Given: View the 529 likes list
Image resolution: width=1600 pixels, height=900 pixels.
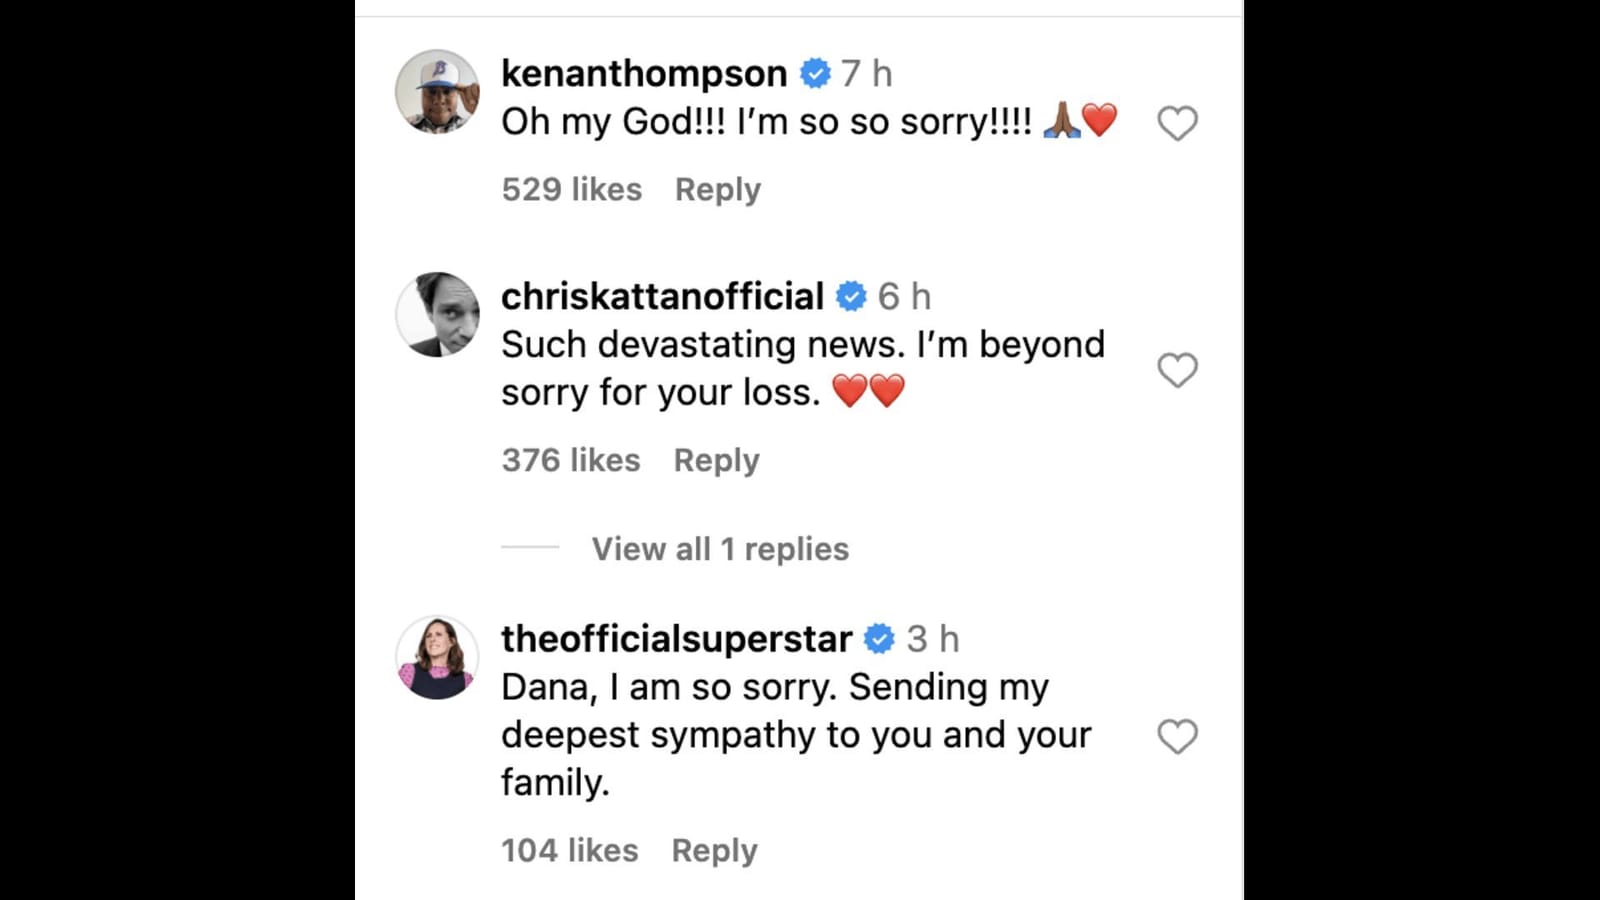Looking at the screenshot, I should pyautogui.click(x=572, y=189).
